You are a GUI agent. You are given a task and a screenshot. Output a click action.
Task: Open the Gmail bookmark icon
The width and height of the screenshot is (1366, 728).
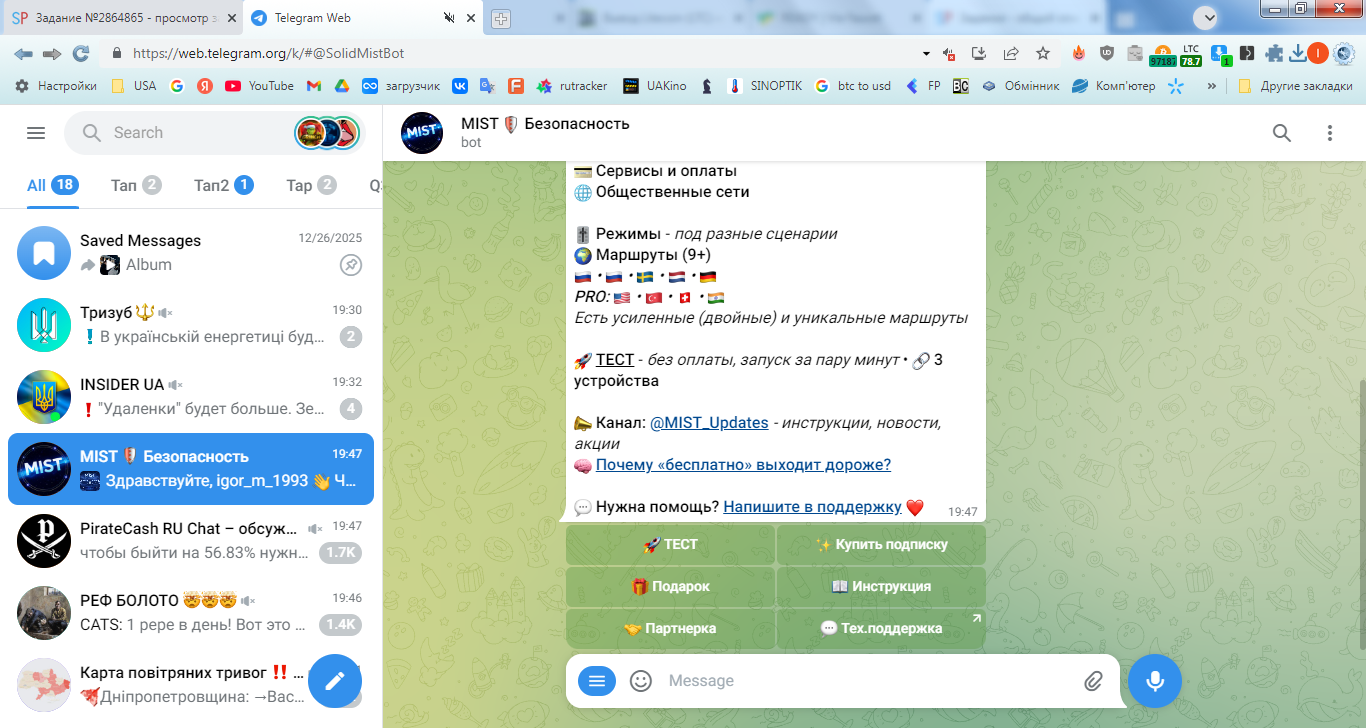(313, 86)
